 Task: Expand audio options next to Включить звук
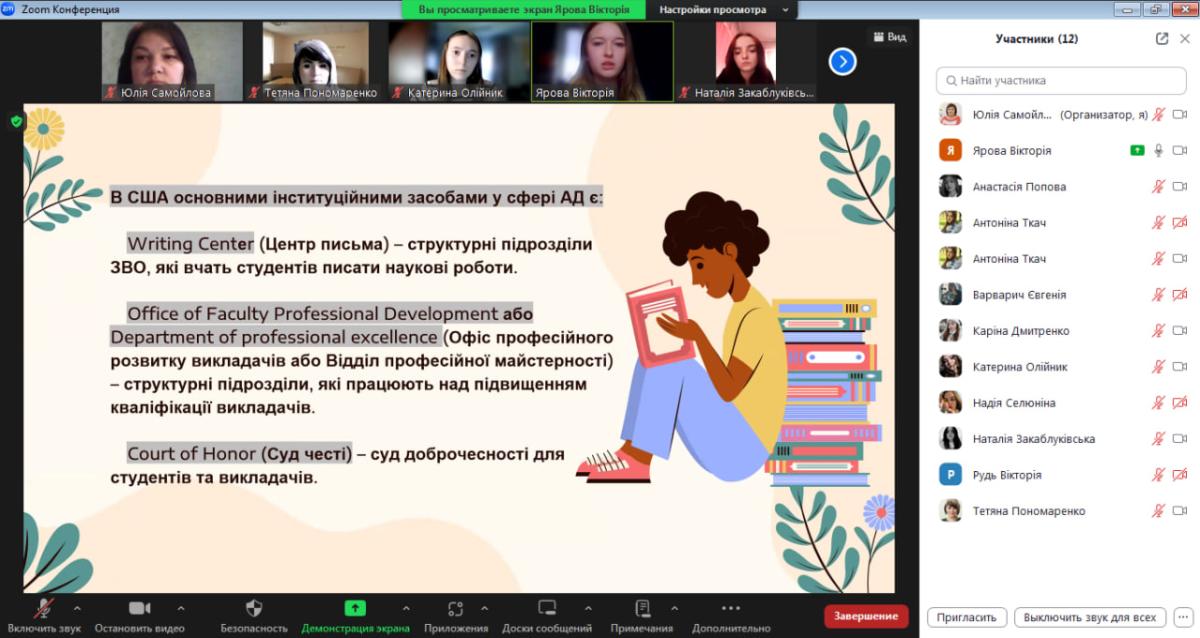click(77, 608)
